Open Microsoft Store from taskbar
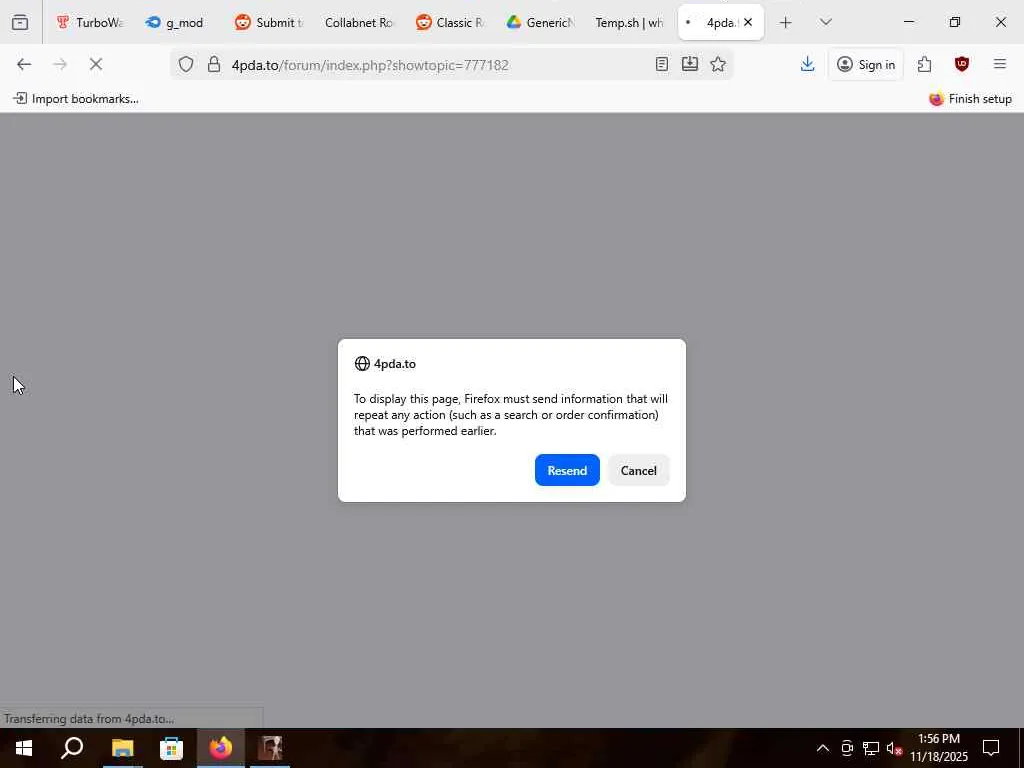1024x768 pixels. tap(171, 748)
